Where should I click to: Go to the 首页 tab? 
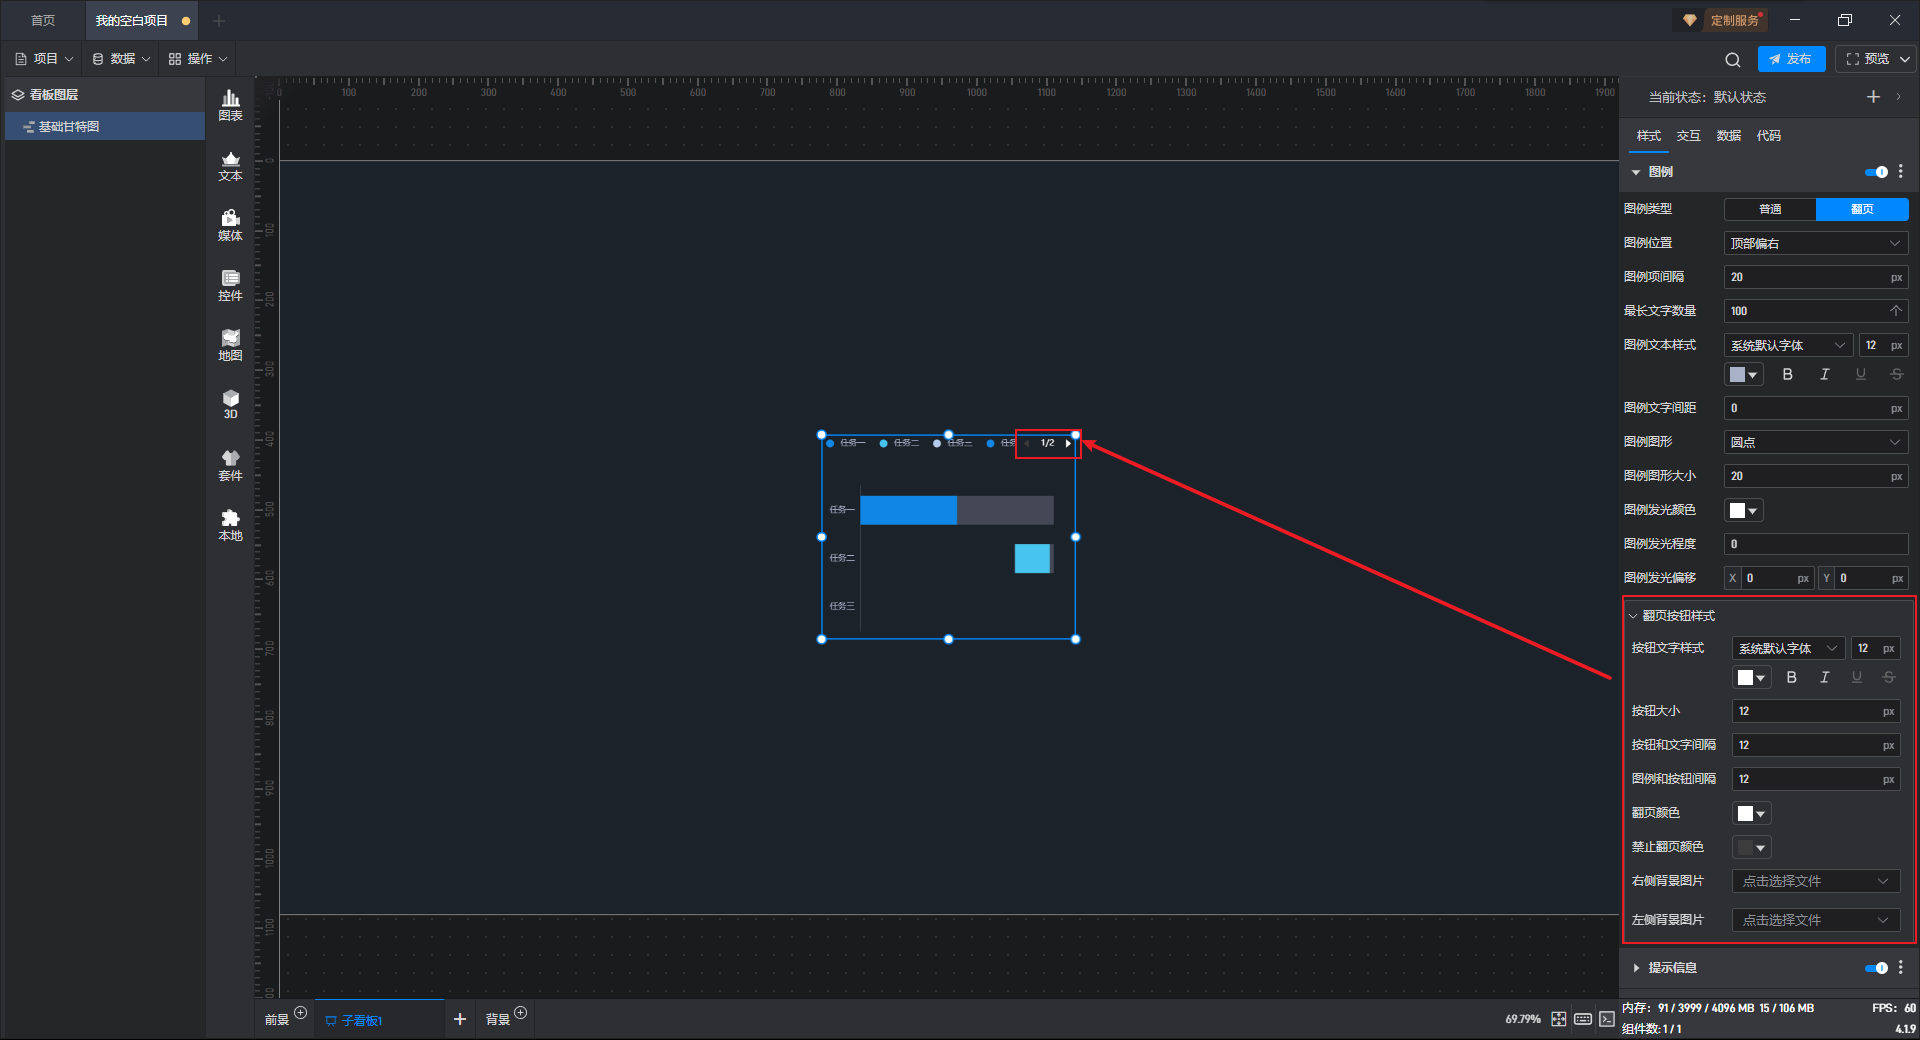tap(43, 20)
